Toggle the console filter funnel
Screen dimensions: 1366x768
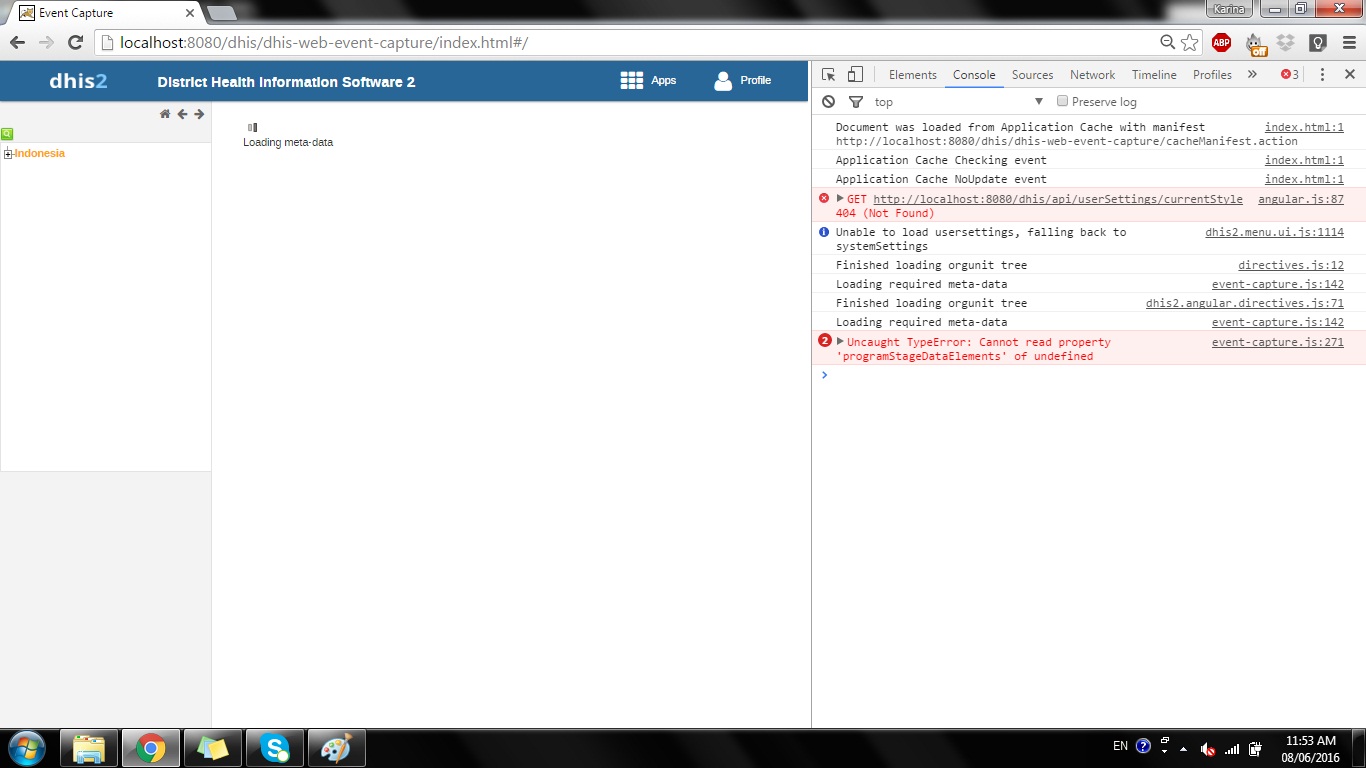click(855, 102)
